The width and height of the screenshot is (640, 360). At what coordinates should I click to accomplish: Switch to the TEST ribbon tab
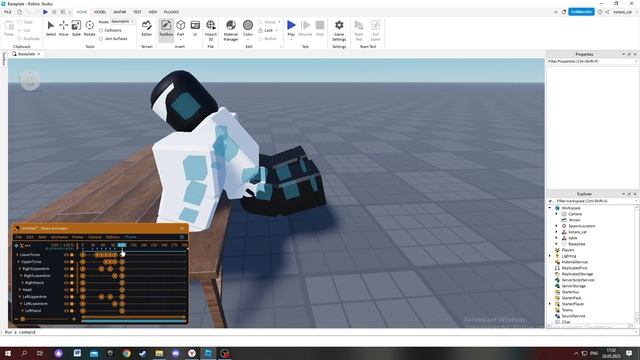(x=137, y=12)
